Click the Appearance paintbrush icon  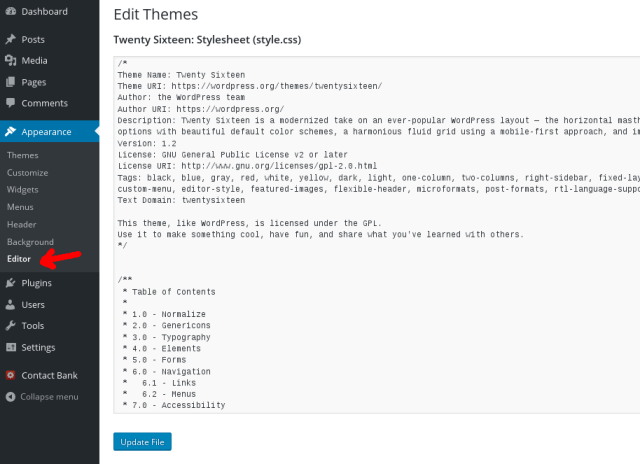(x=11, y=131)
